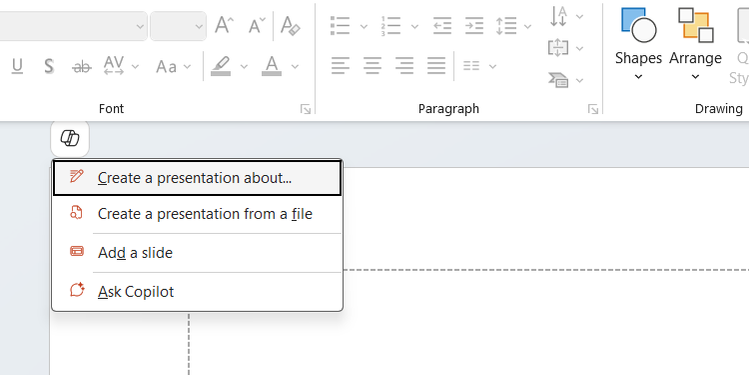Screen dimensions: 749x375
Task: Increase list indent level
Action: pyautogui.click(x=474, y=26)
